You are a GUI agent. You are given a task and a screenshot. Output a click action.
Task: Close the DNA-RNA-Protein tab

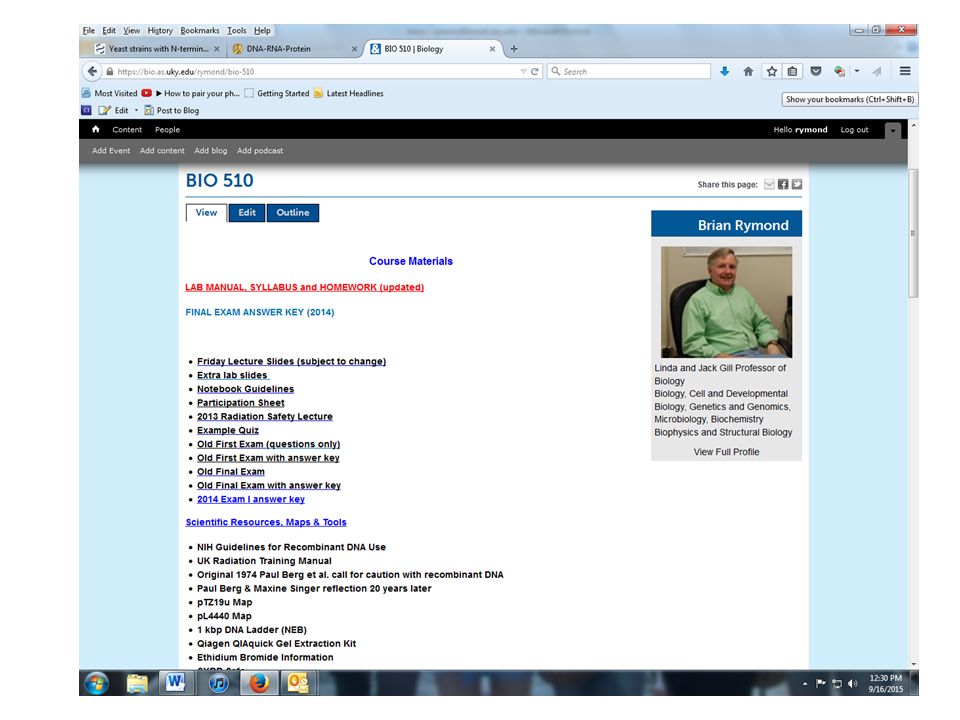(x=354, y=49)
